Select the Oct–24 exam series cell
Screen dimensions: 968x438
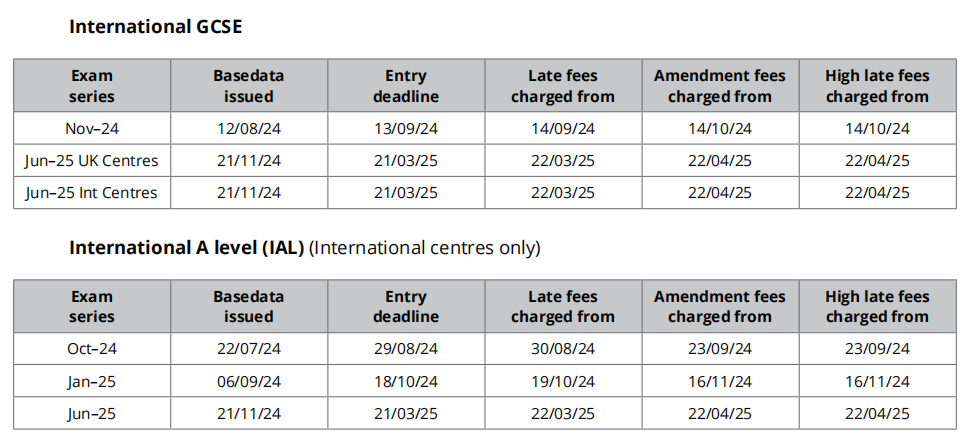click(92, 349)
